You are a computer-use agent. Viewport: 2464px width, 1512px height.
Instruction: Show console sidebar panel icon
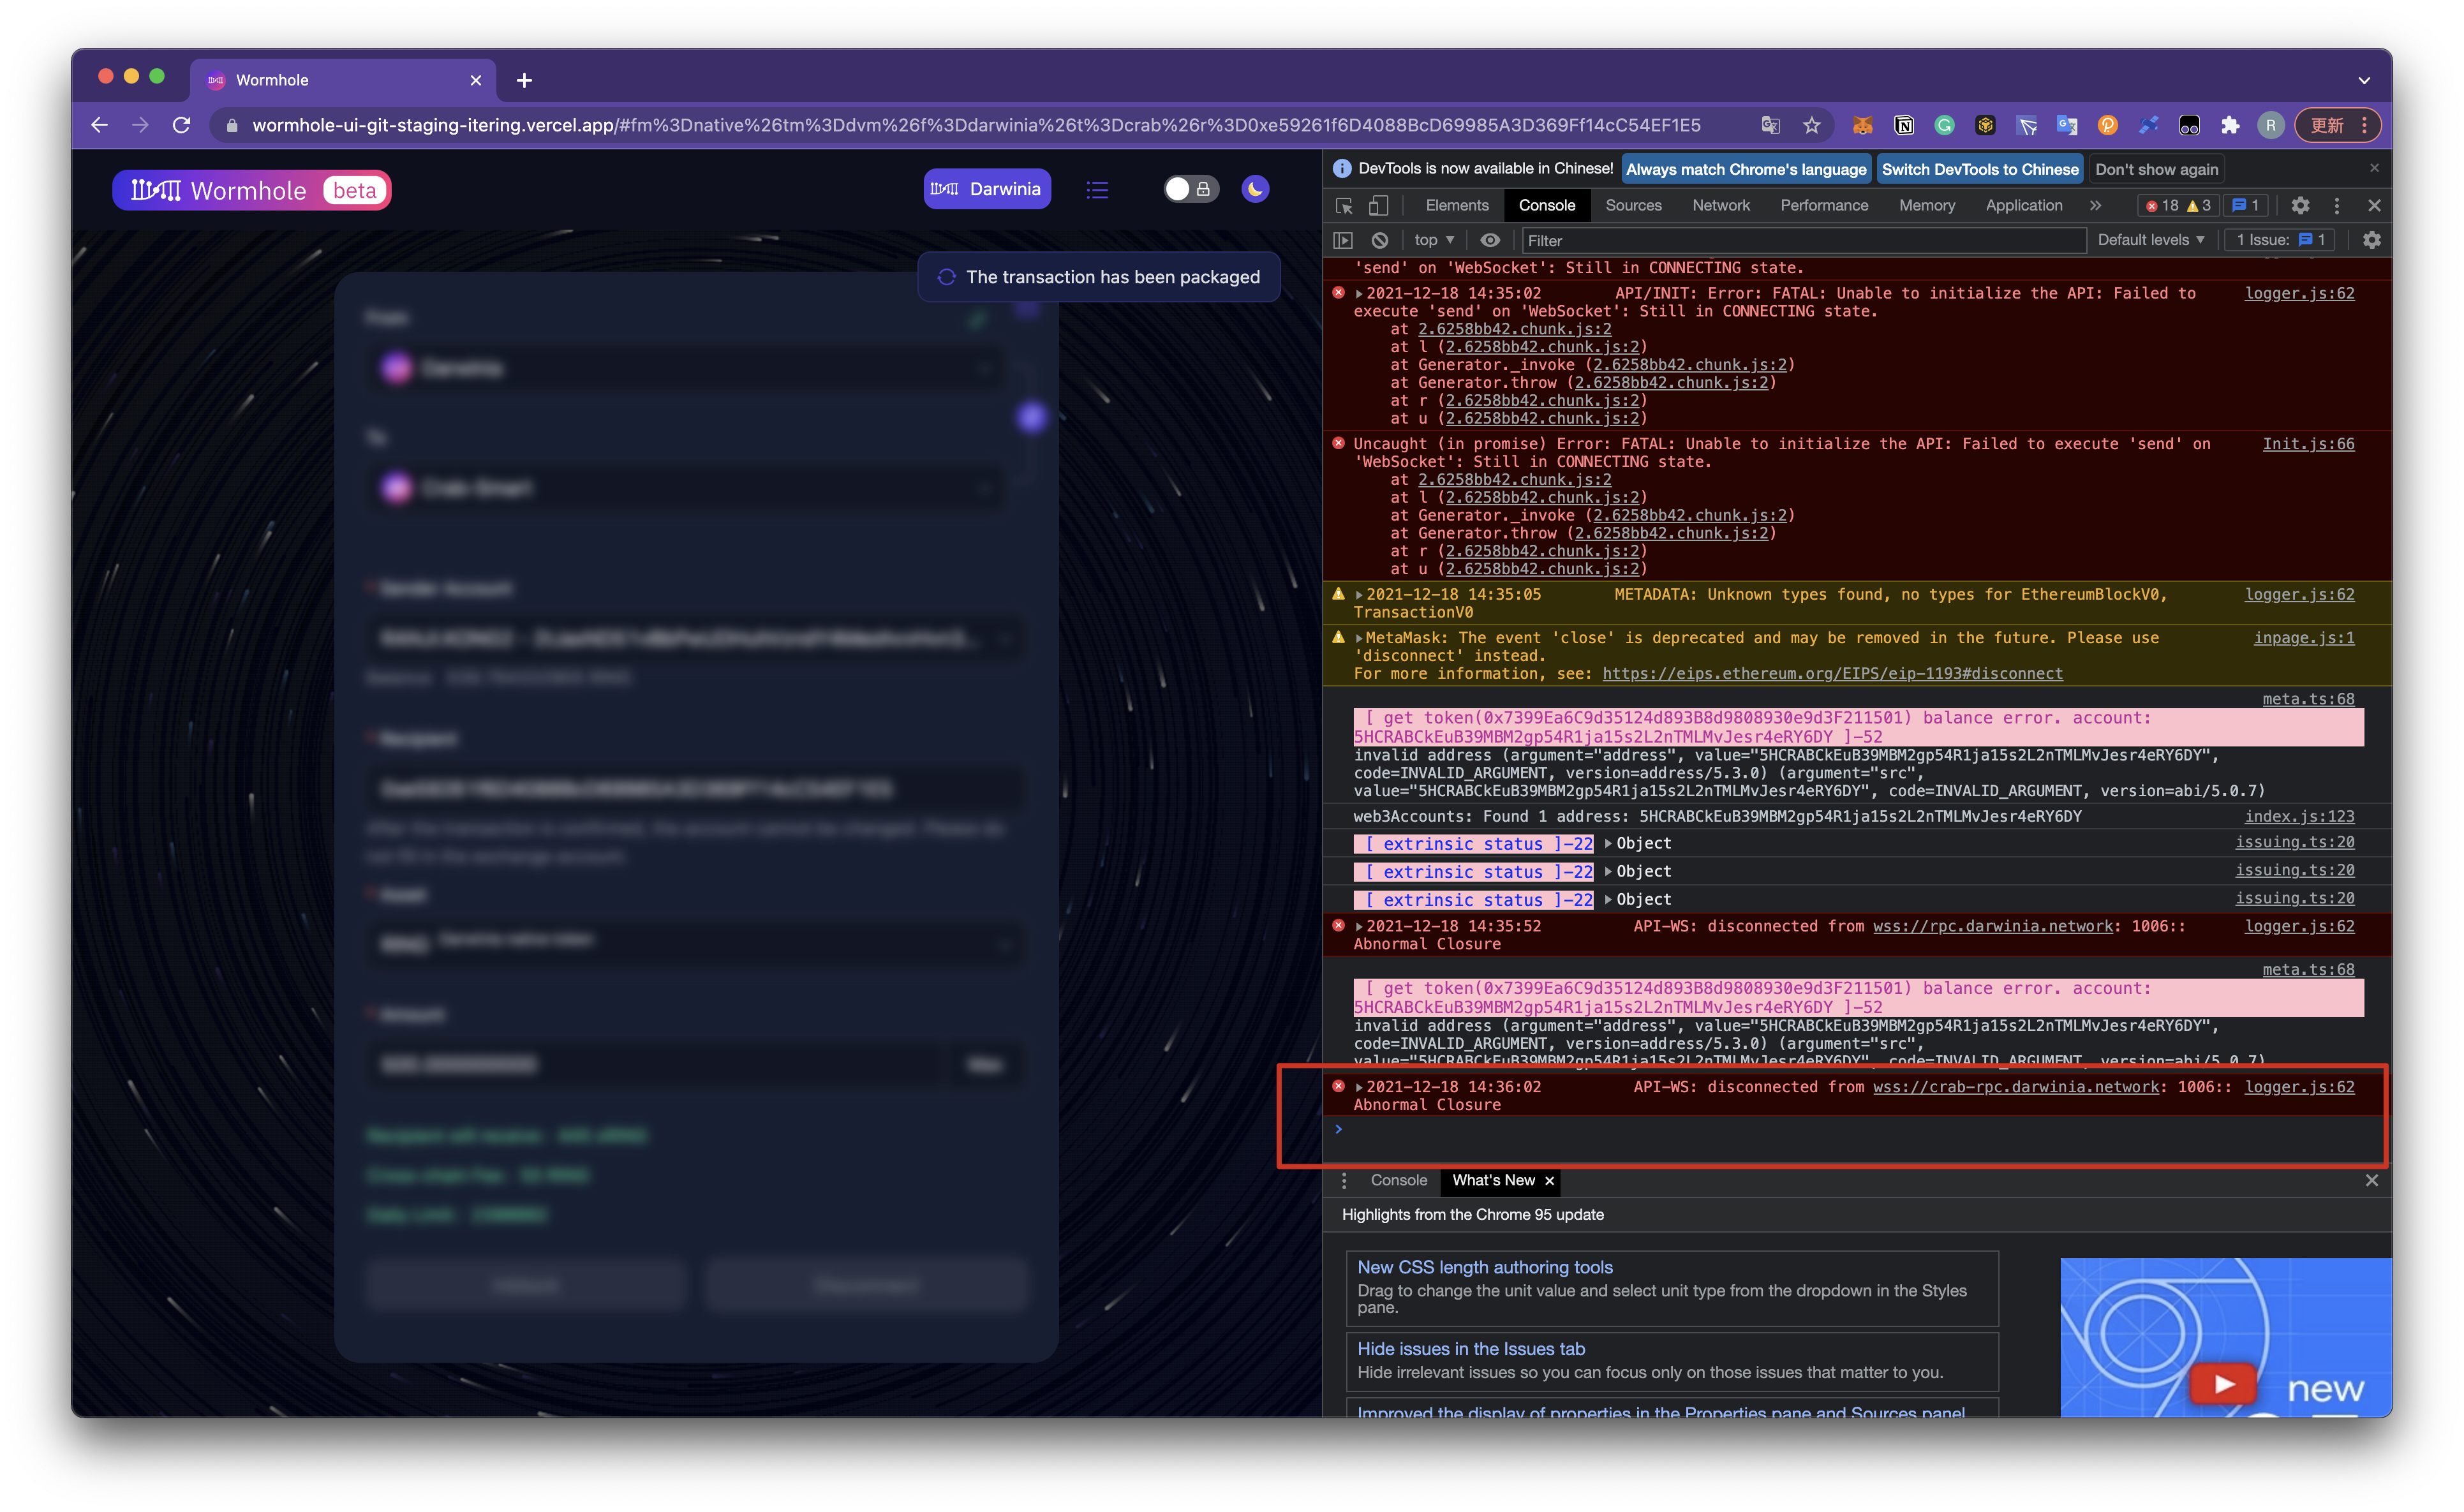tap(1343, 240)
